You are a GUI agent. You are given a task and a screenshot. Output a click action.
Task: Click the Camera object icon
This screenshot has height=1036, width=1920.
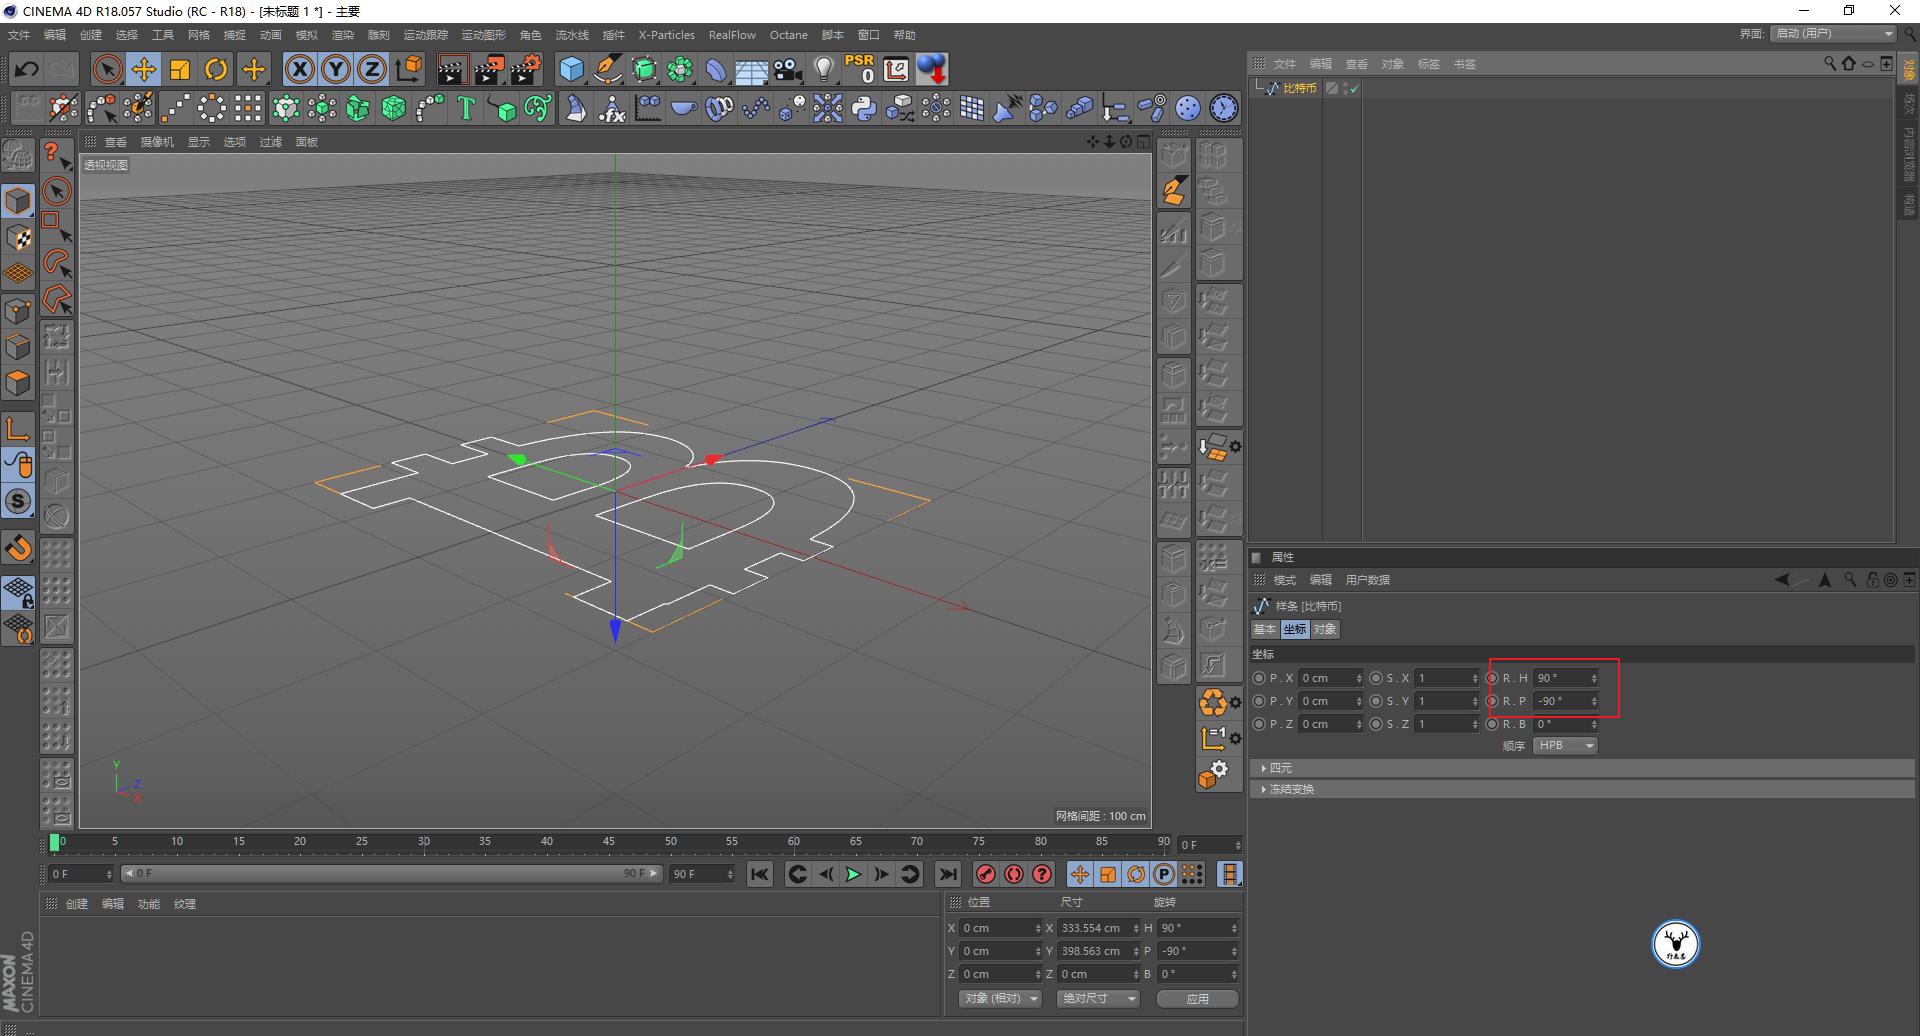tap(788, 69)
